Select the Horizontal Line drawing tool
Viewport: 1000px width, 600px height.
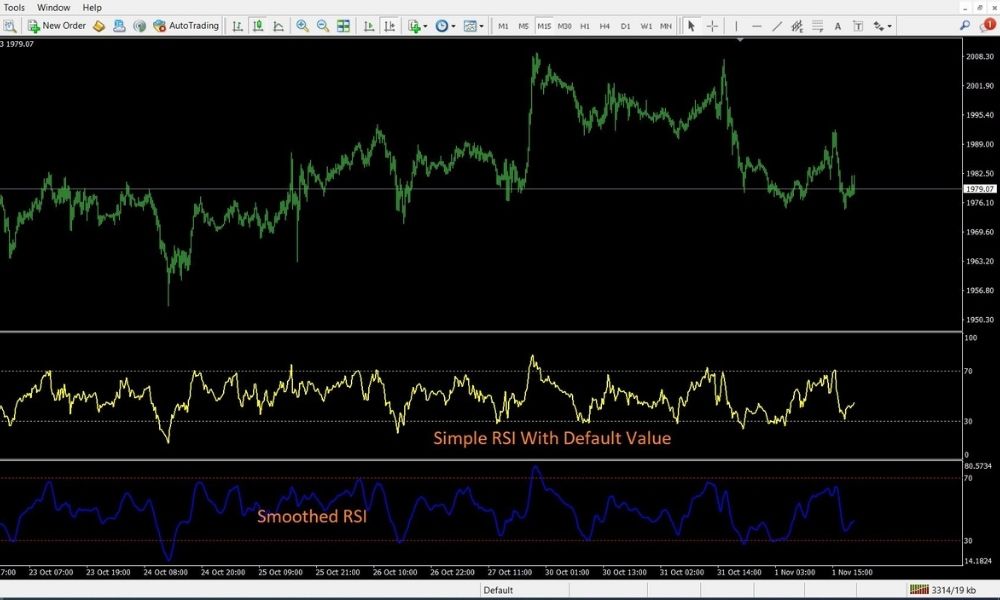757,25
